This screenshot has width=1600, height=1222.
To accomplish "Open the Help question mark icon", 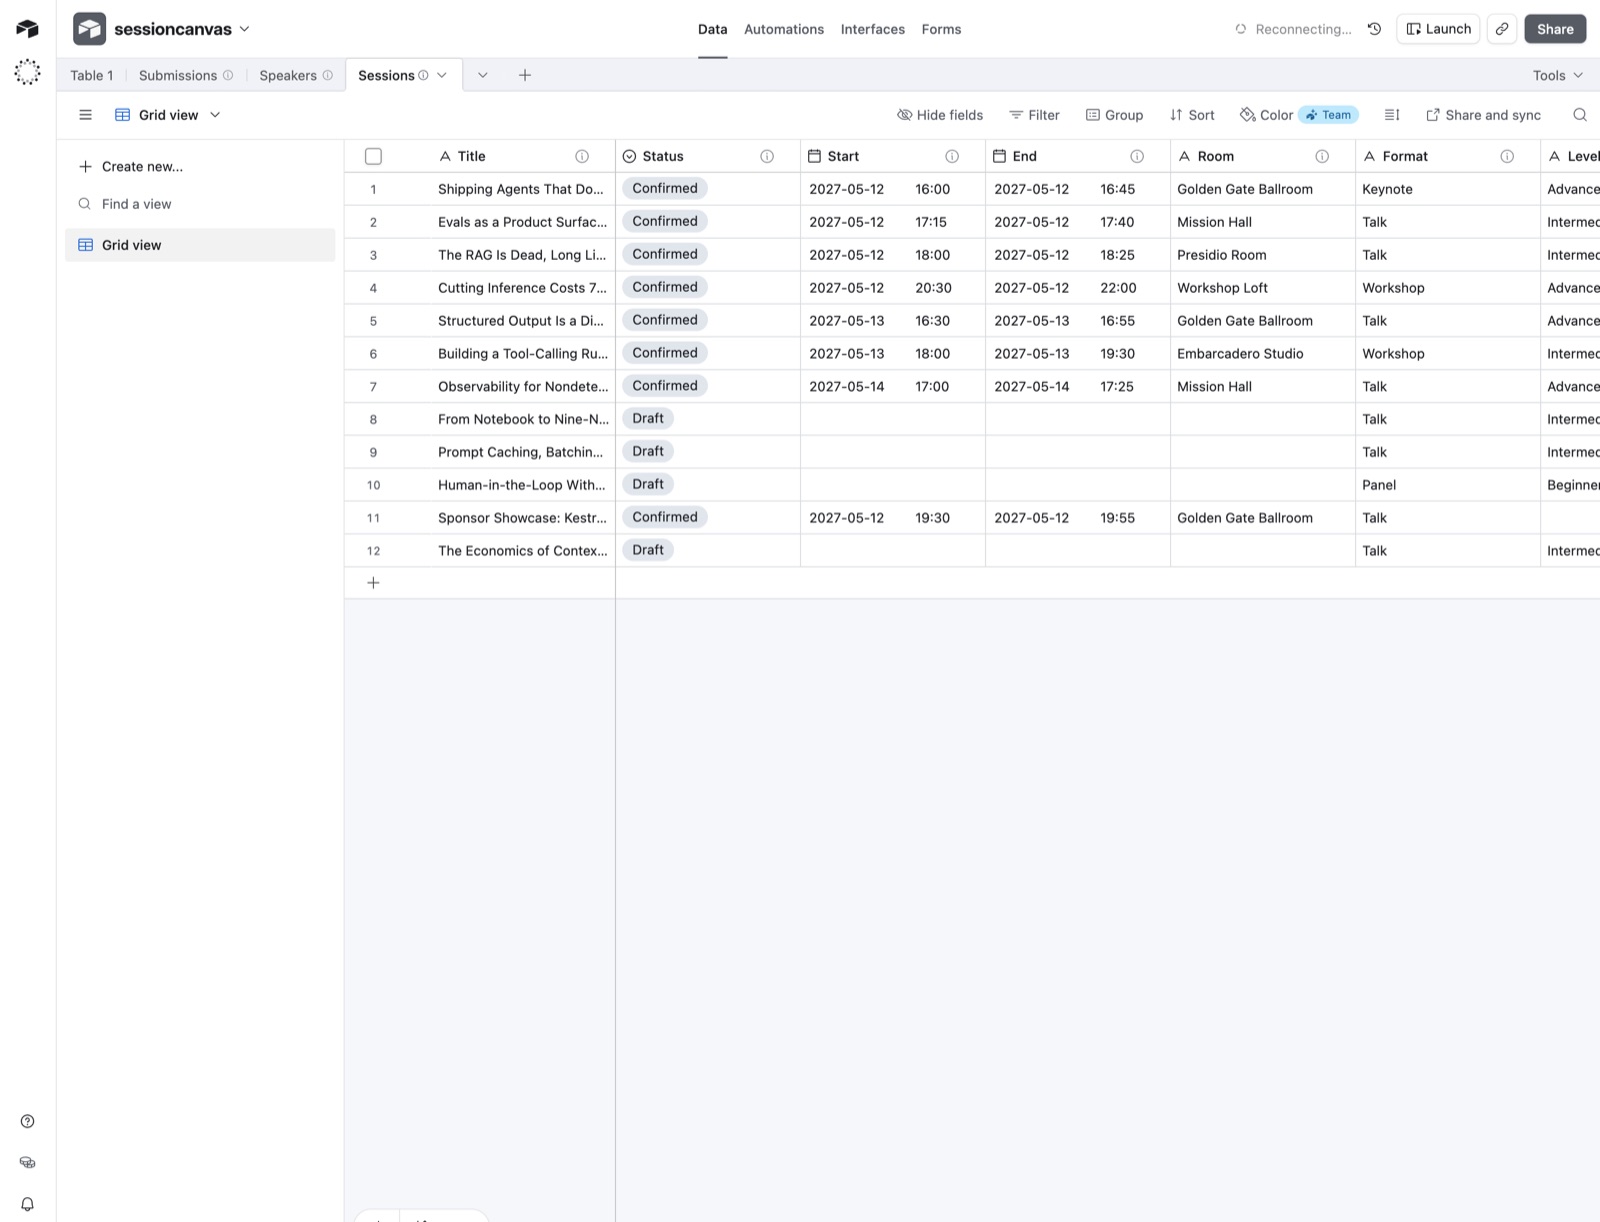I will 27,1121.
